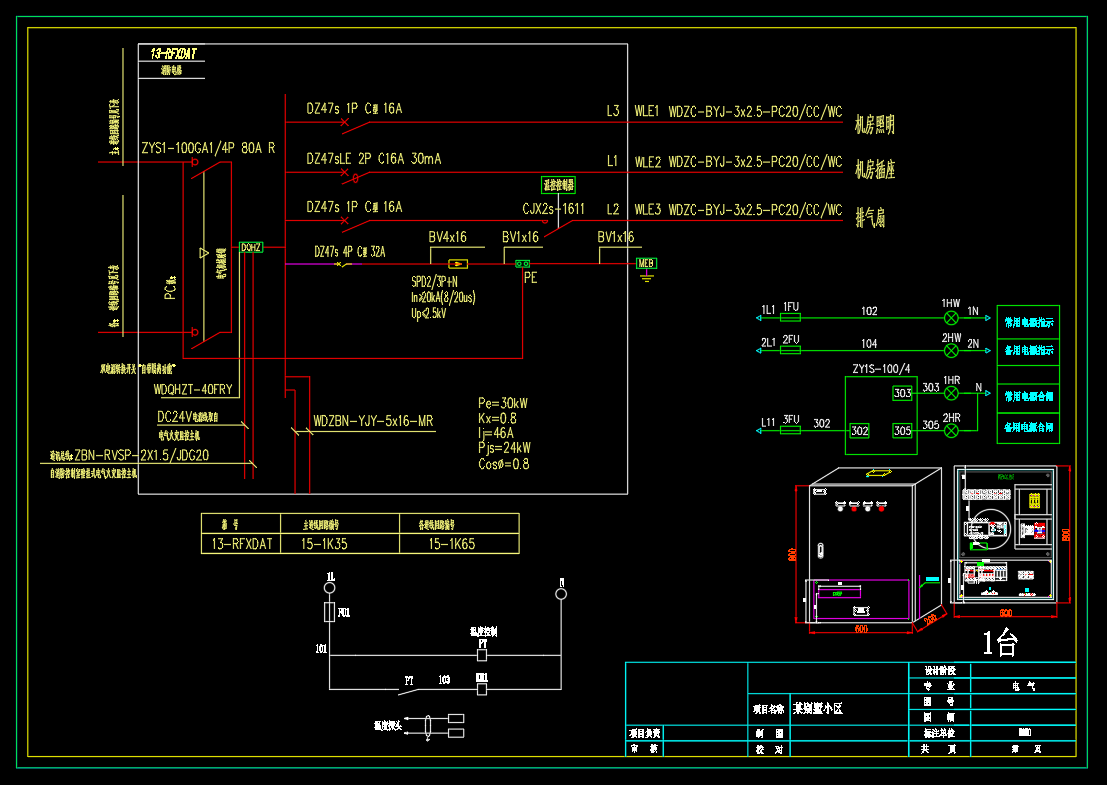Click the cabinet interior layout drawing
This screenshot has width=1107, height=785.
coord(1005,534)
